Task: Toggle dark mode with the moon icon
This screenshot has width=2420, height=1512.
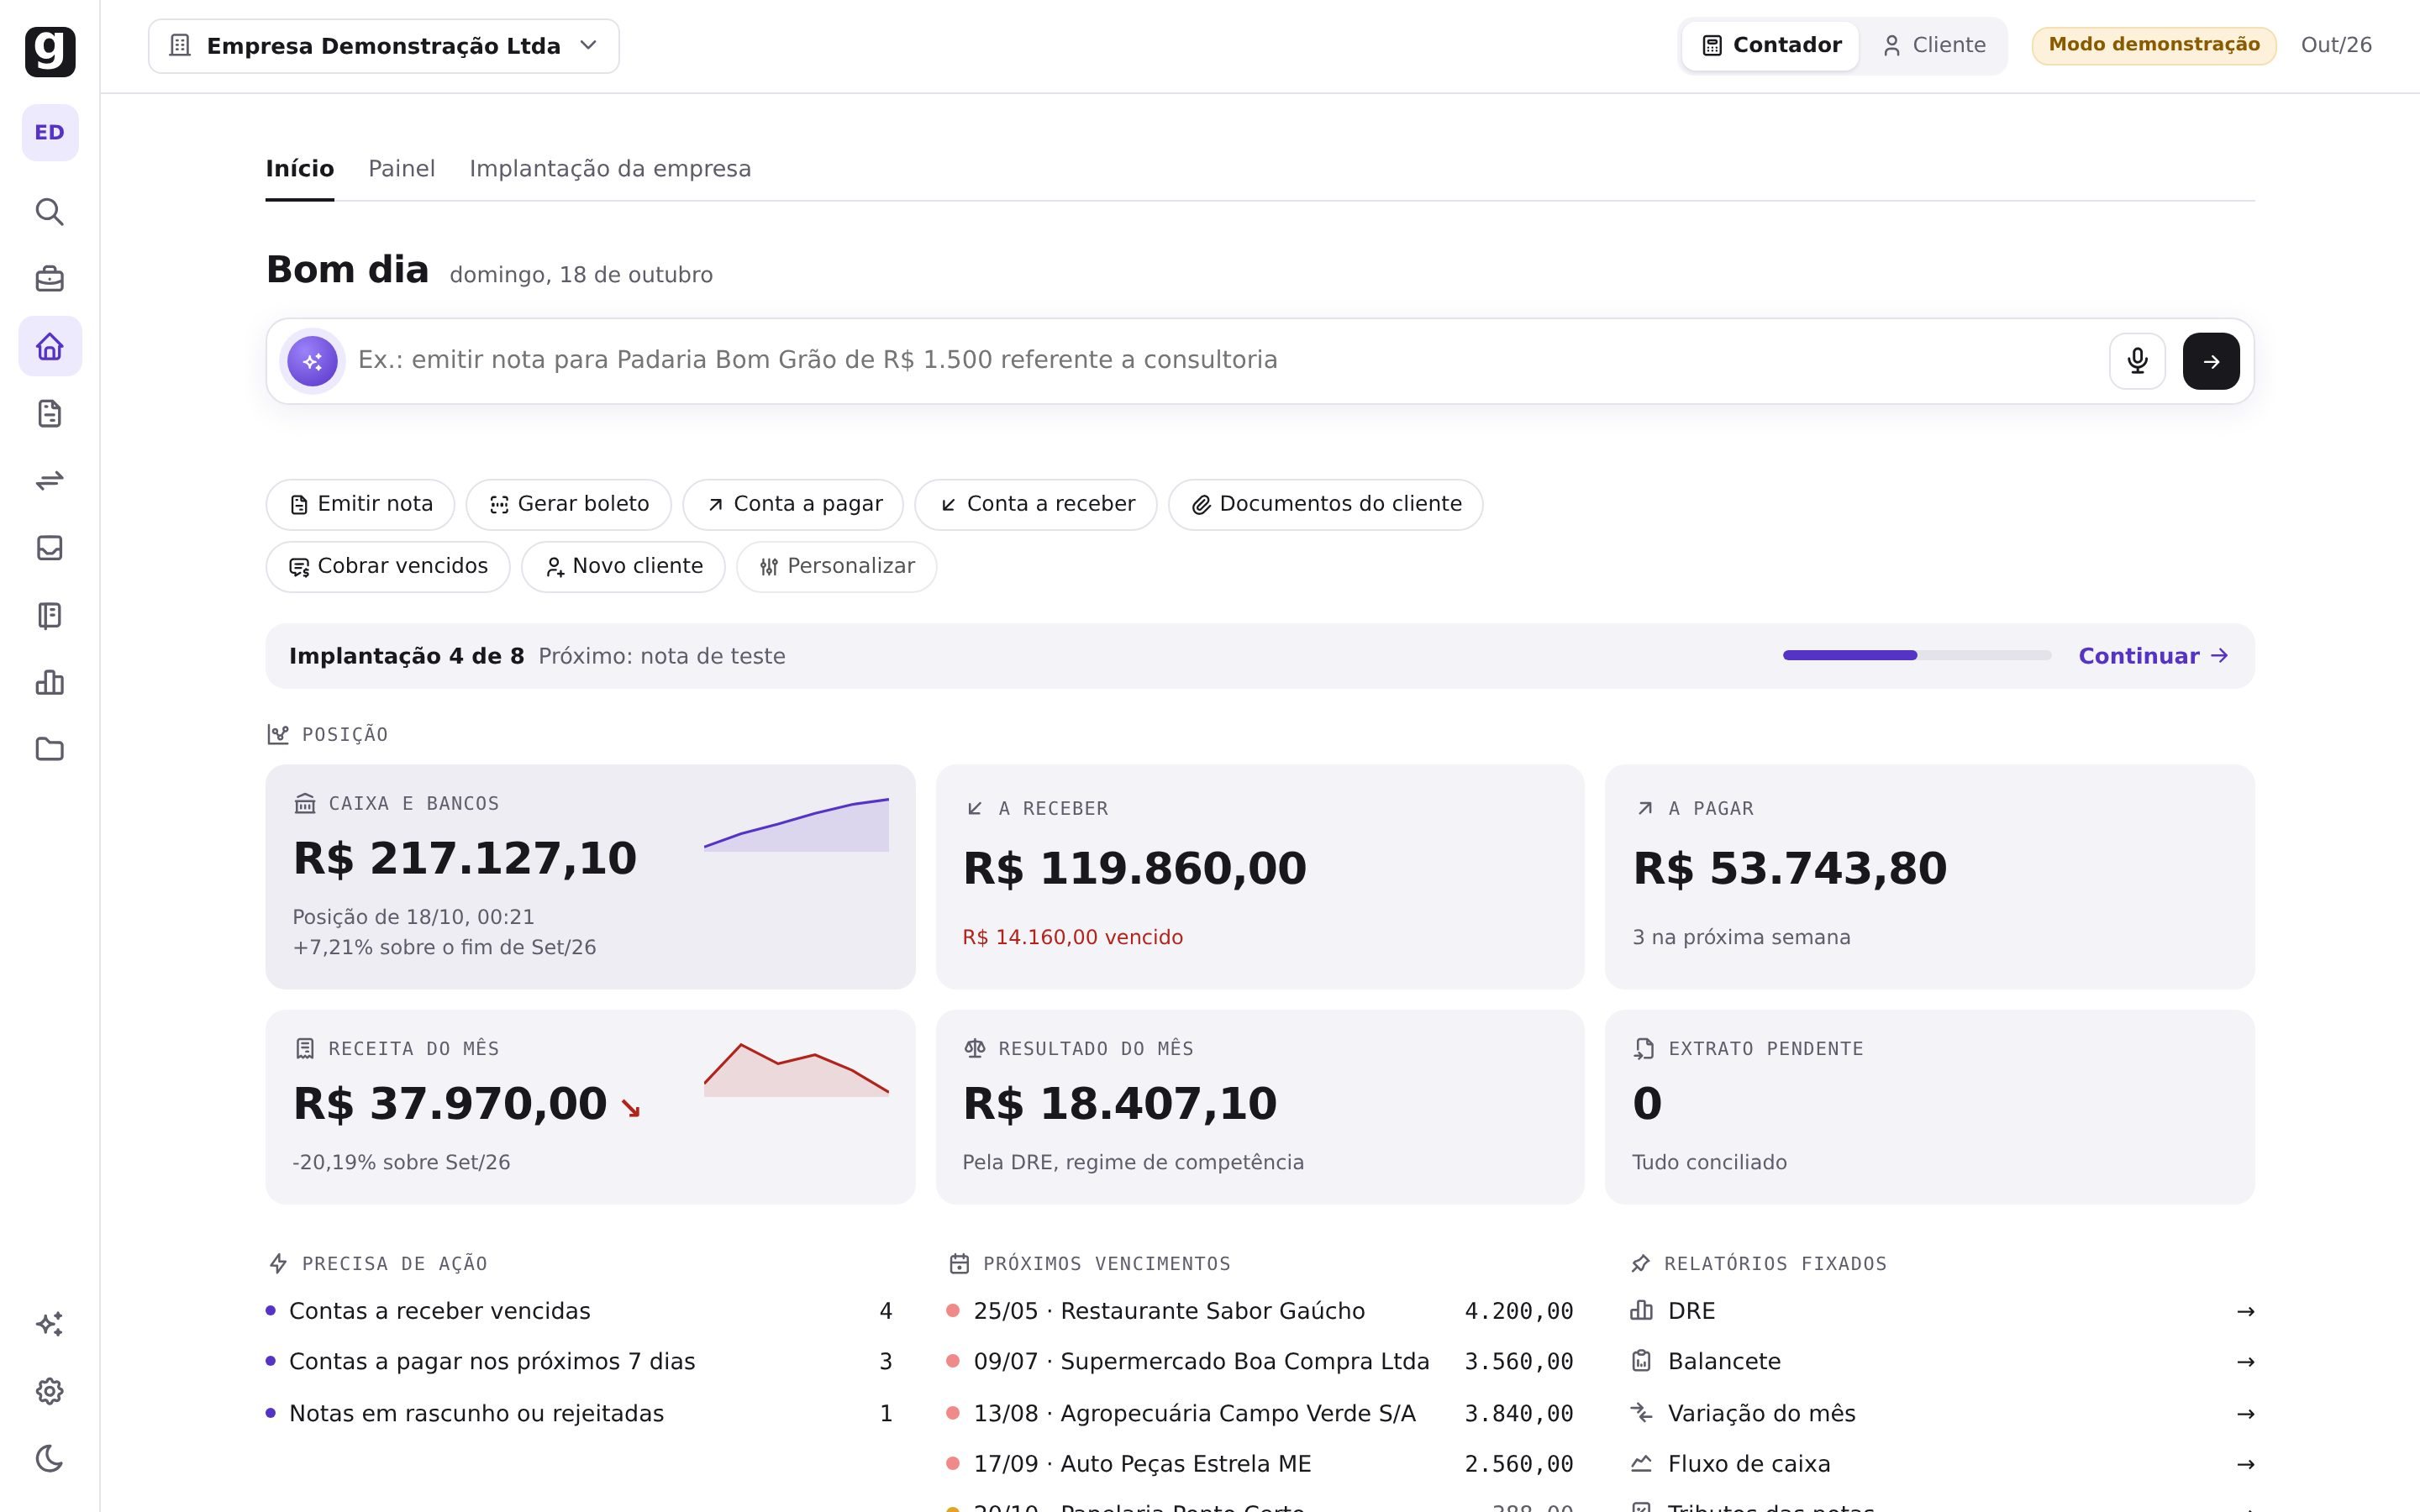Action: pos(50,1458)
